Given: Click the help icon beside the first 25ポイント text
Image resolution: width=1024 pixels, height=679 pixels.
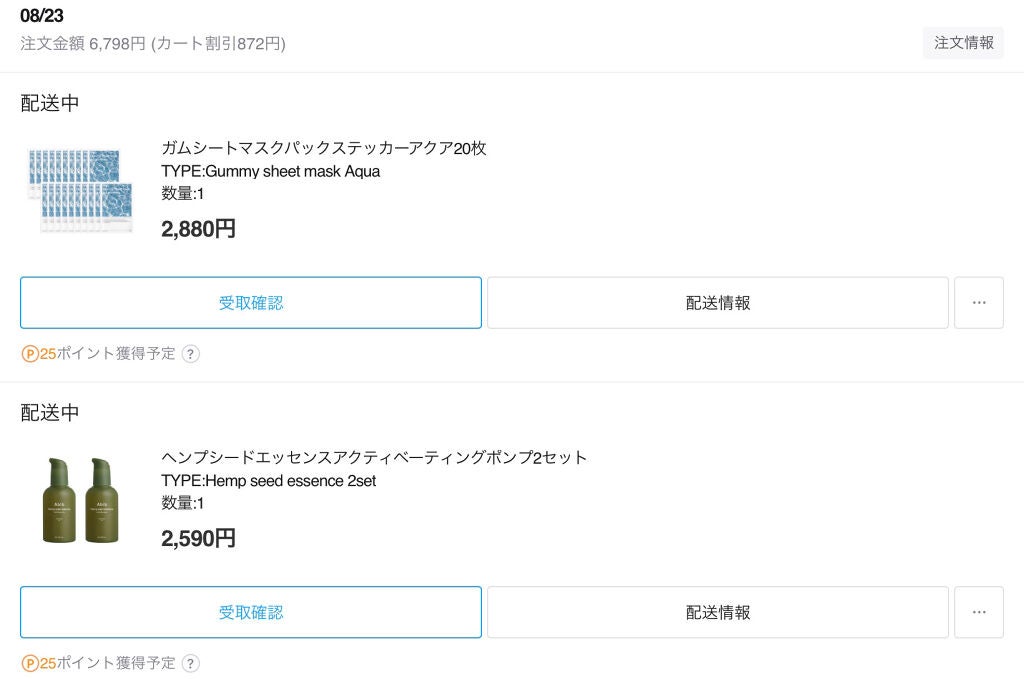Looking at the screenshot, I should tap(190, 354).
